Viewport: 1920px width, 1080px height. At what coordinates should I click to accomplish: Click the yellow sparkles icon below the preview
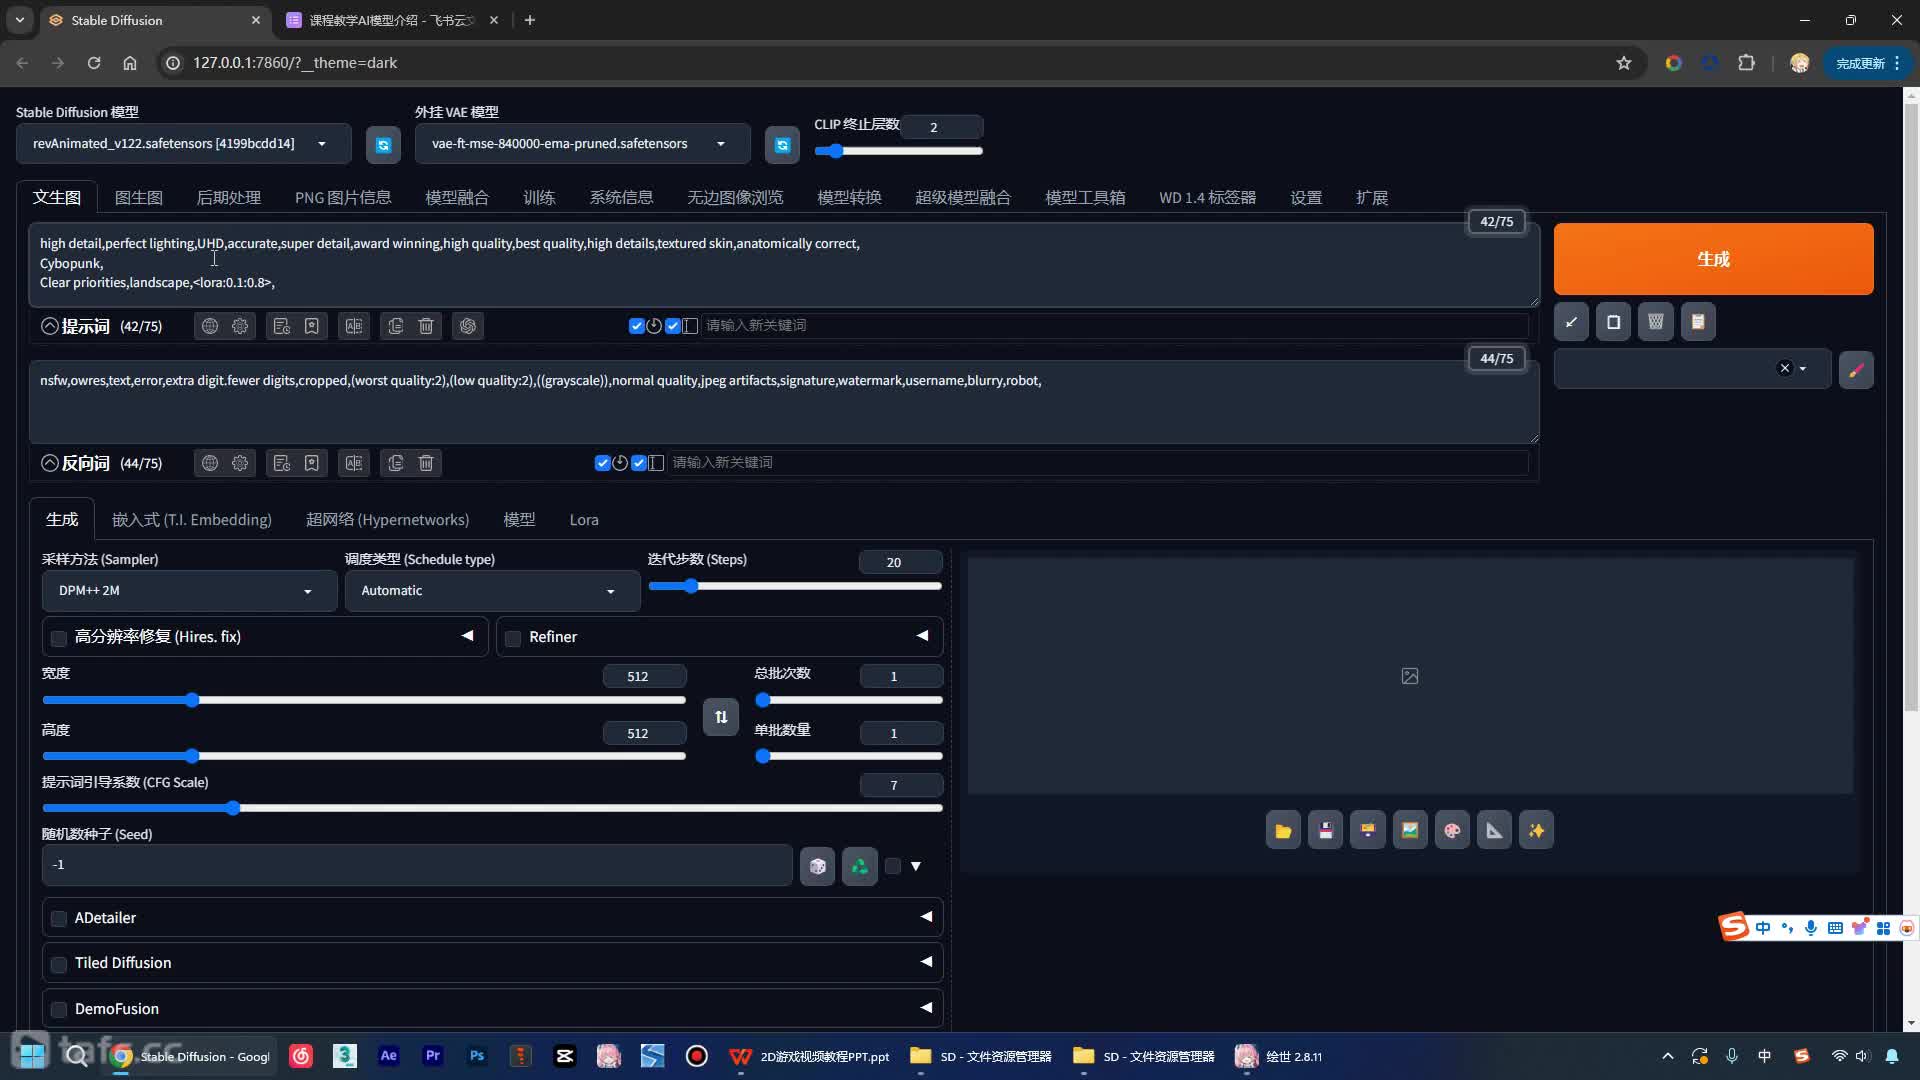(1536, 830)
